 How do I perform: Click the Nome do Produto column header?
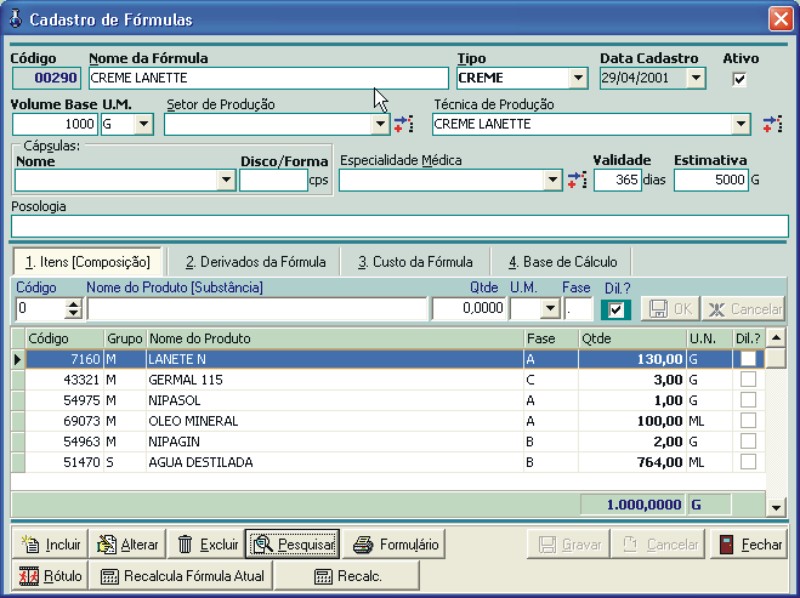pos(335,338)
